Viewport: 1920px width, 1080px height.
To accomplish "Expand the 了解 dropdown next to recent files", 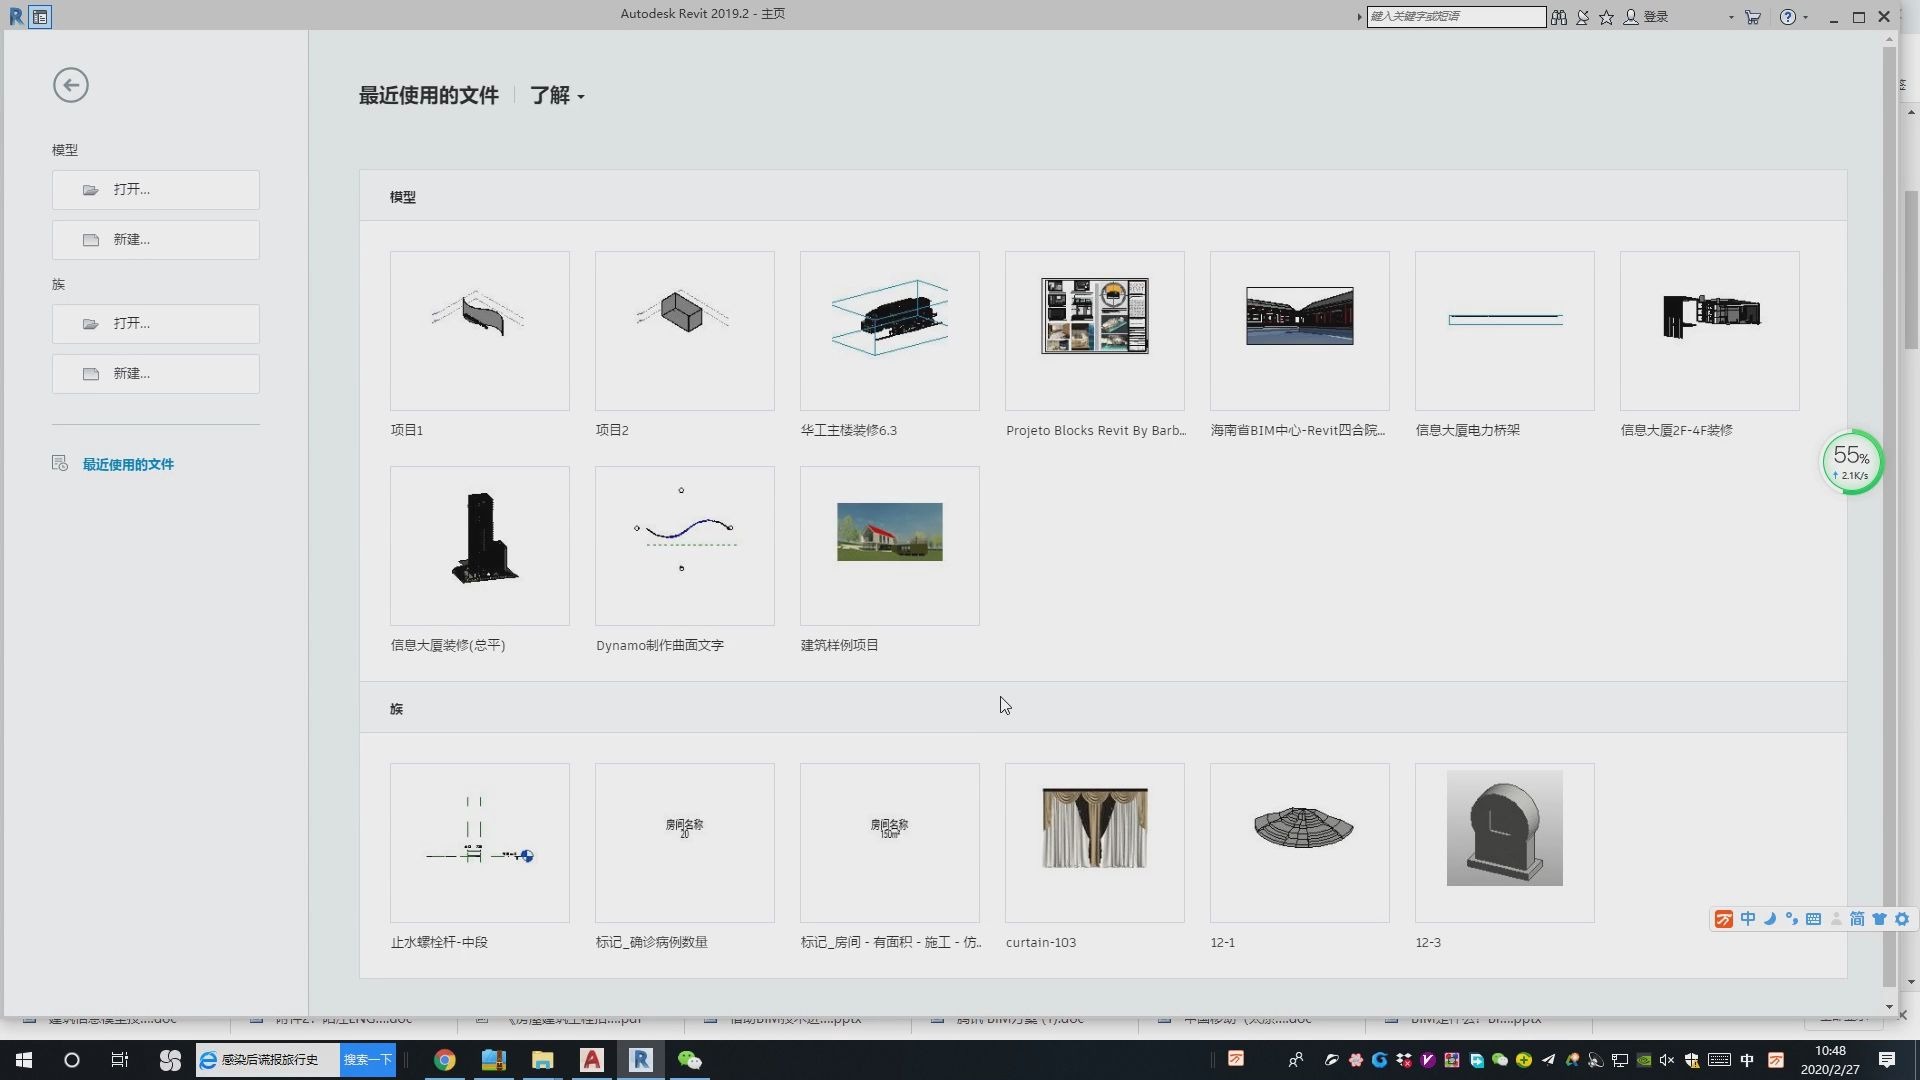I will [576, 96].
